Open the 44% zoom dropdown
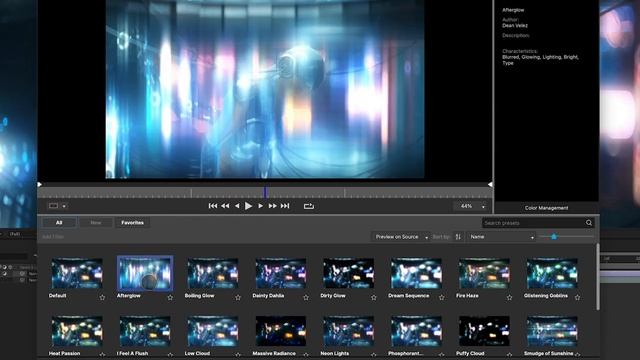640x360 pixels. click(471, 206)
